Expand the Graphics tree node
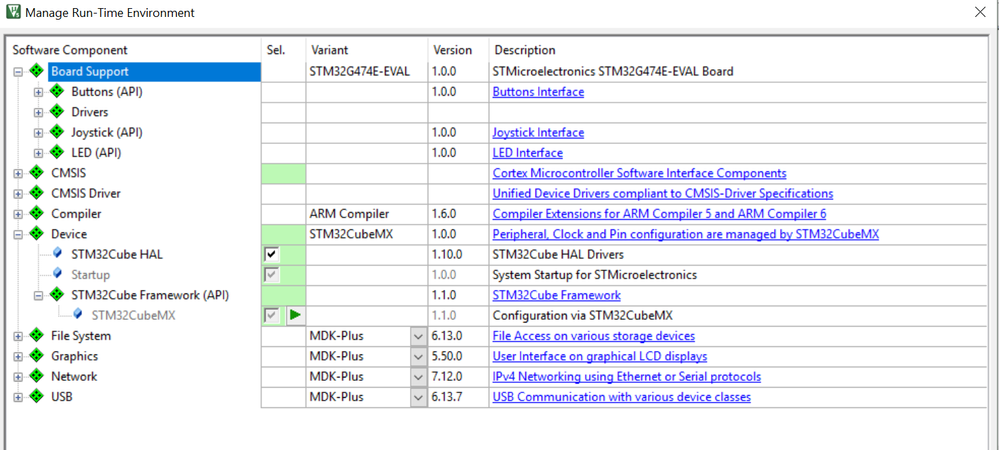This screenshot has height=450, width=999. coord(18,356)
